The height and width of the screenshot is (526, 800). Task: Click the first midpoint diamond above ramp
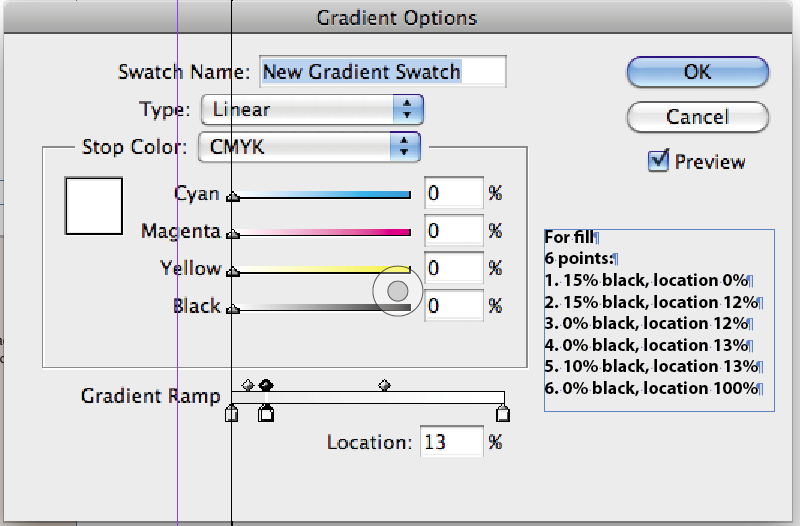click(247, 385)
